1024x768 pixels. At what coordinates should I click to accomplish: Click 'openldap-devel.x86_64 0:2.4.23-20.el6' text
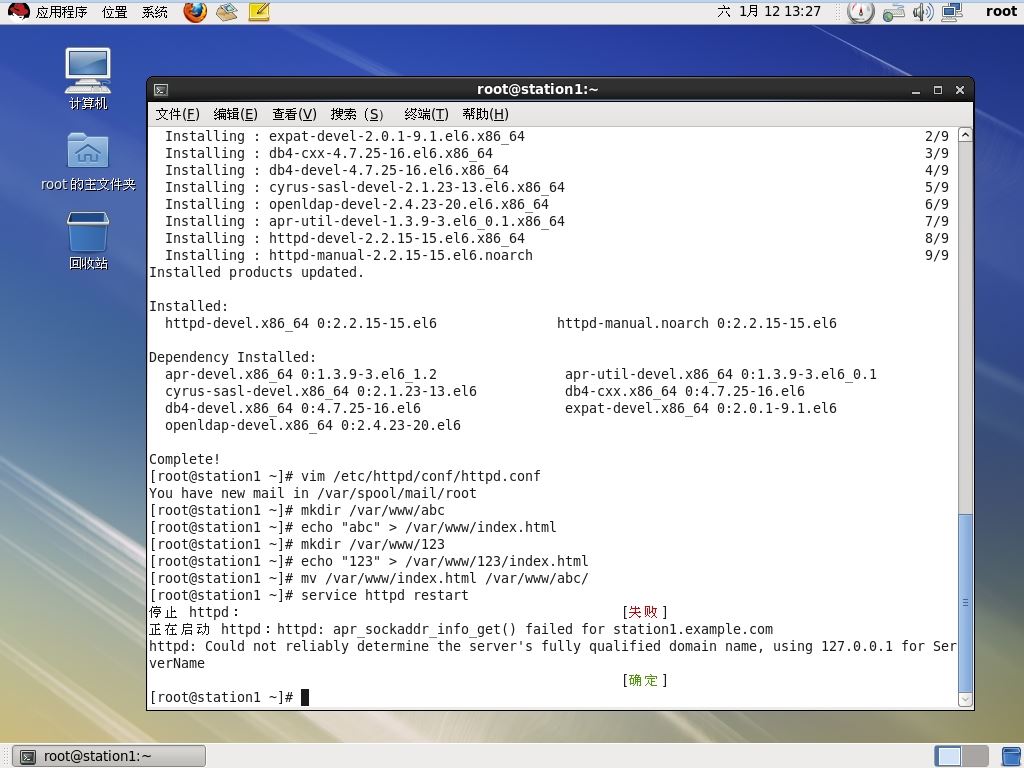tap(313, 425)
